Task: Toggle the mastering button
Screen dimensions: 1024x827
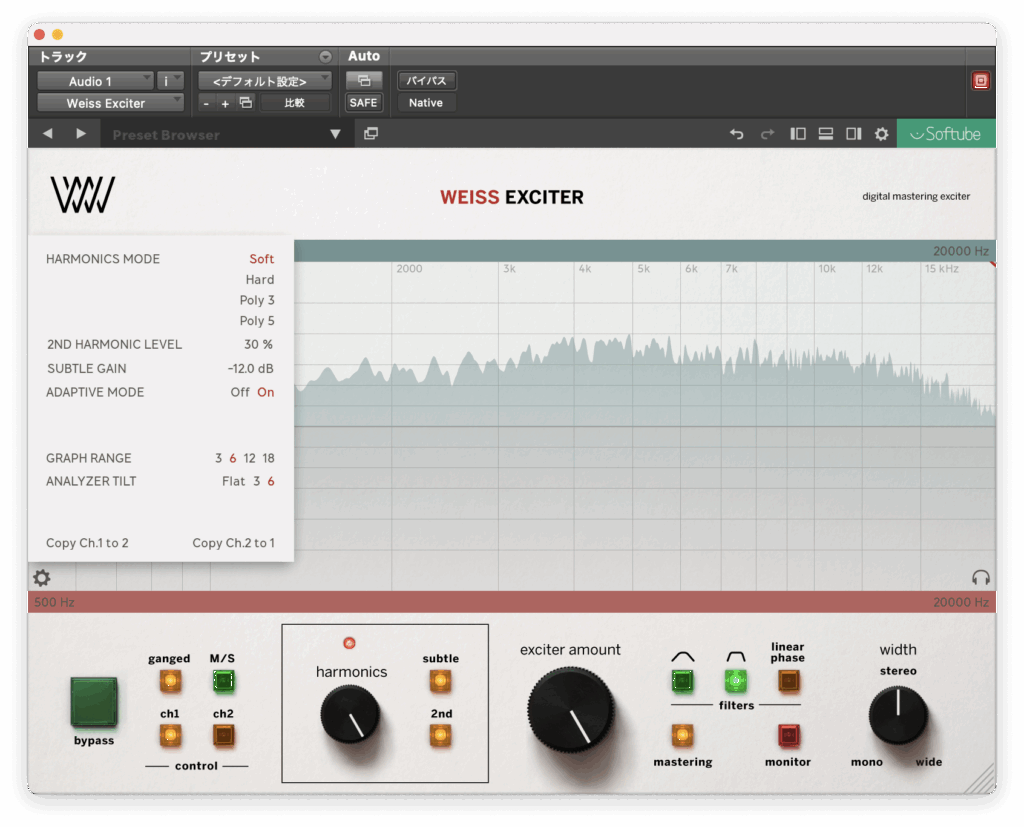Action: click(682, 736)
